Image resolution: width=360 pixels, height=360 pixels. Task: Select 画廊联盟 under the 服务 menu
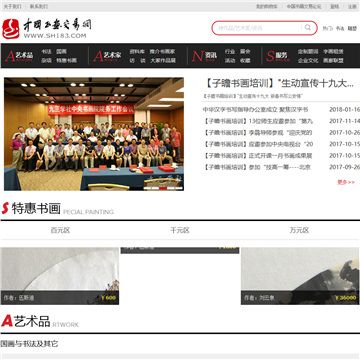pos(333,61)
